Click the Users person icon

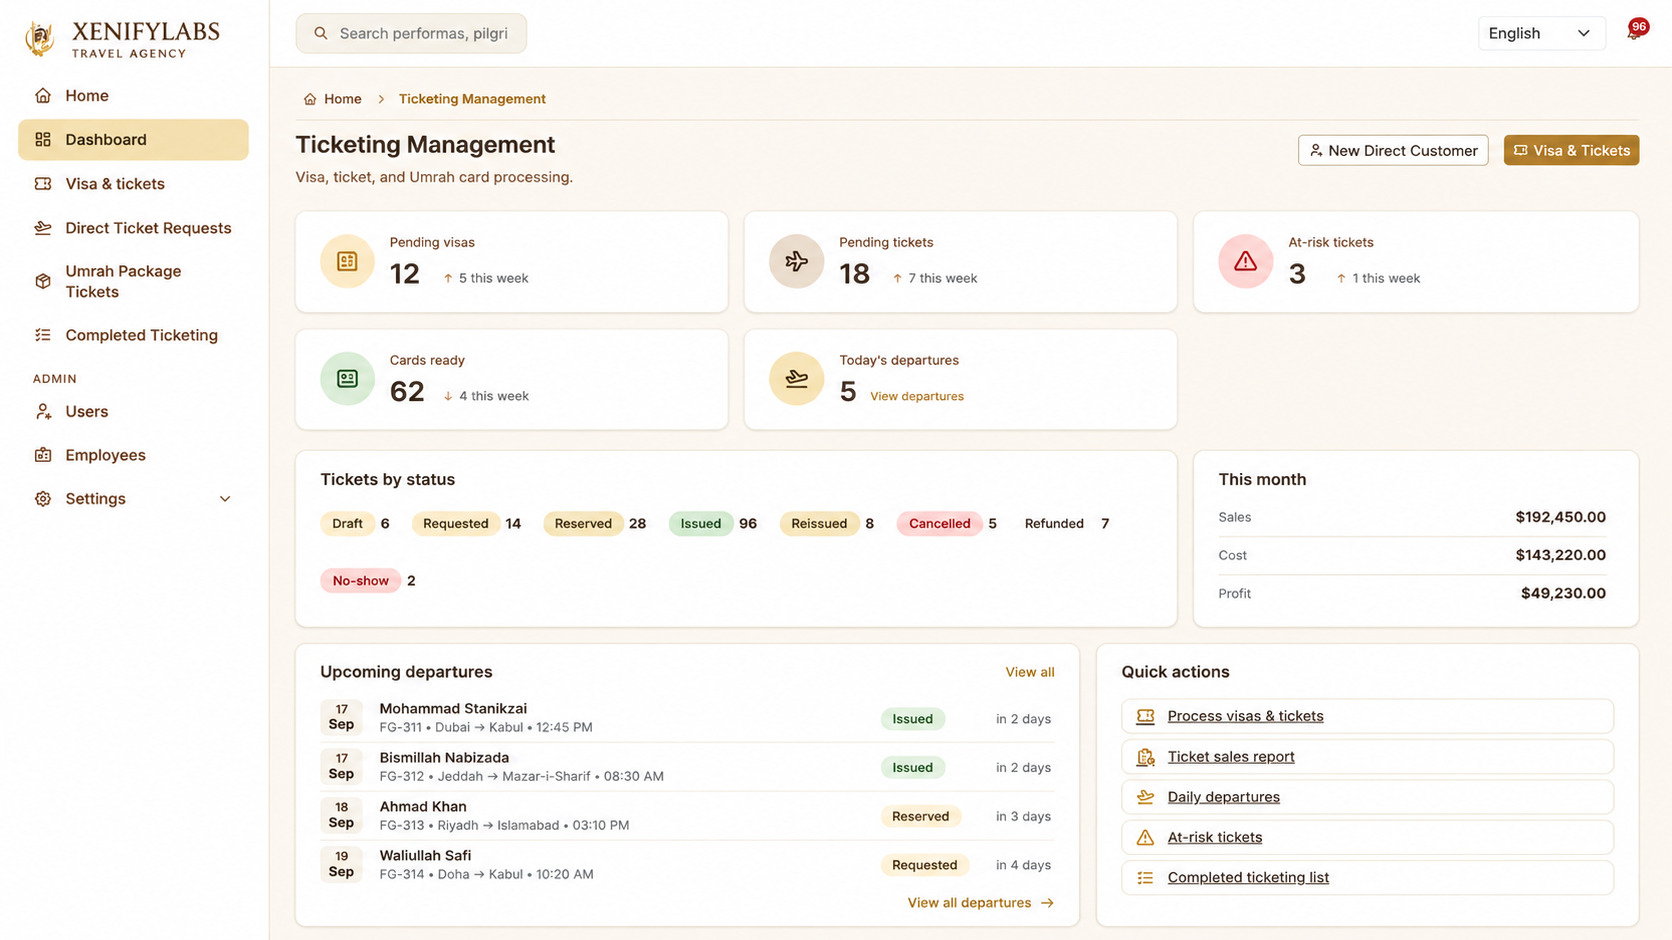click(43, 411)
